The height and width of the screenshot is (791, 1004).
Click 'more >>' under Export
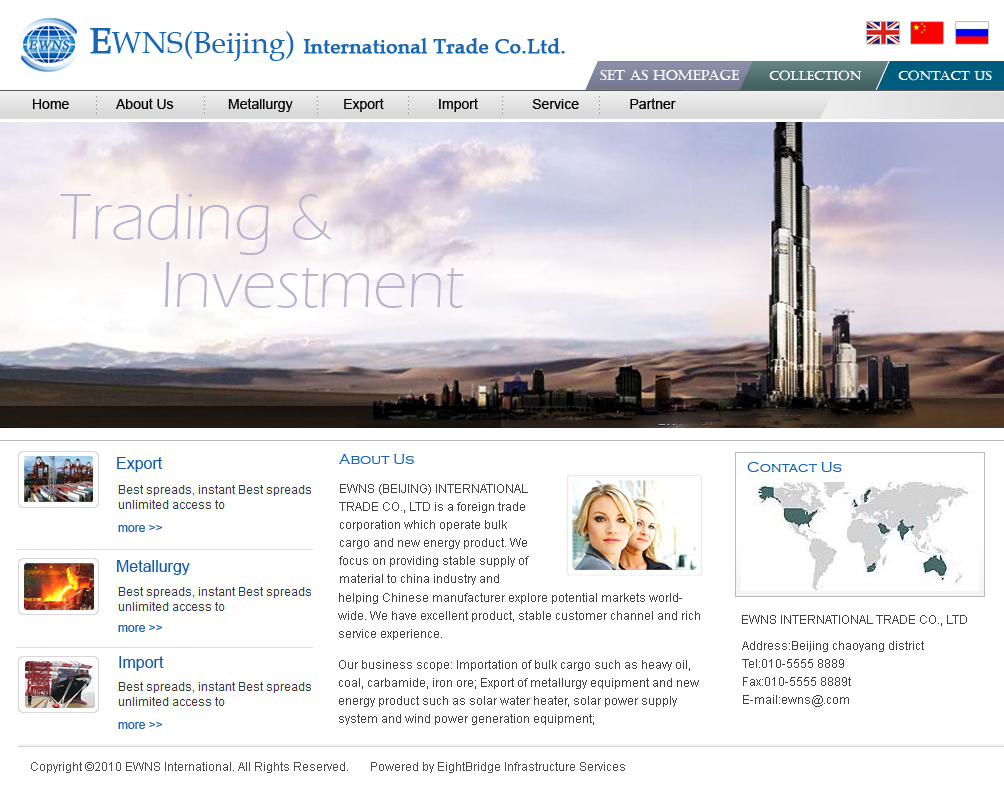pos(140,528)
